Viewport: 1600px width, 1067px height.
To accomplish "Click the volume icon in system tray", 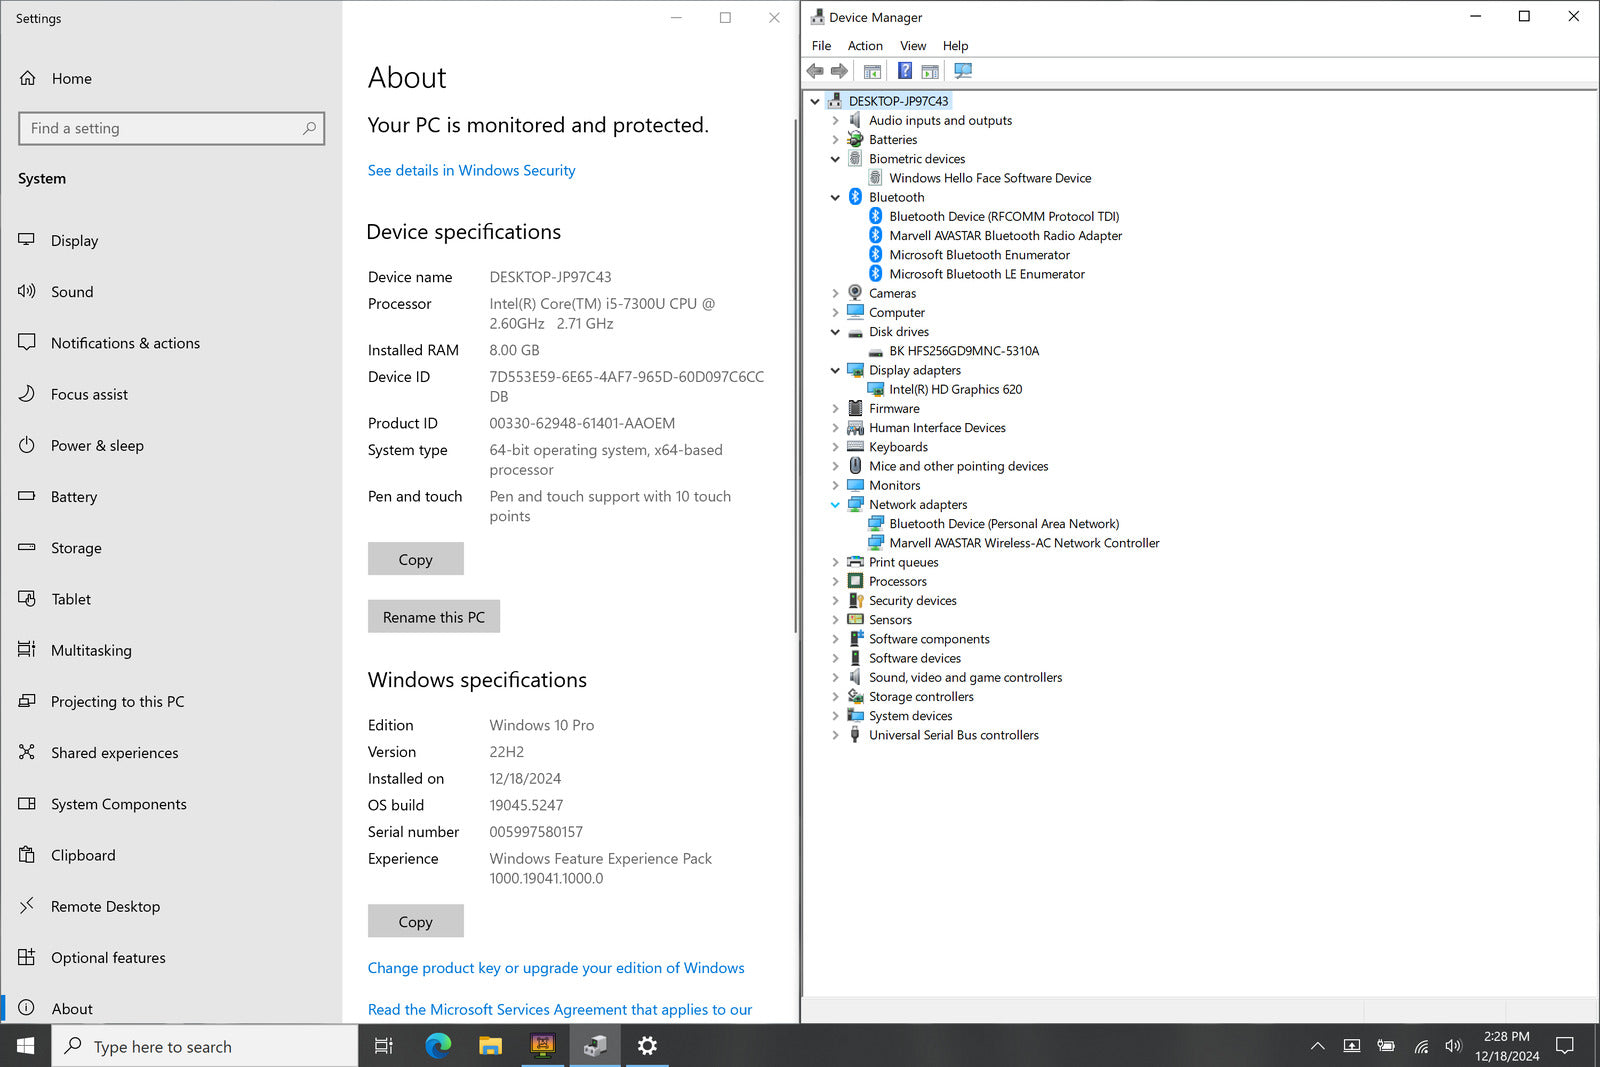I will coord(1453,1046).
